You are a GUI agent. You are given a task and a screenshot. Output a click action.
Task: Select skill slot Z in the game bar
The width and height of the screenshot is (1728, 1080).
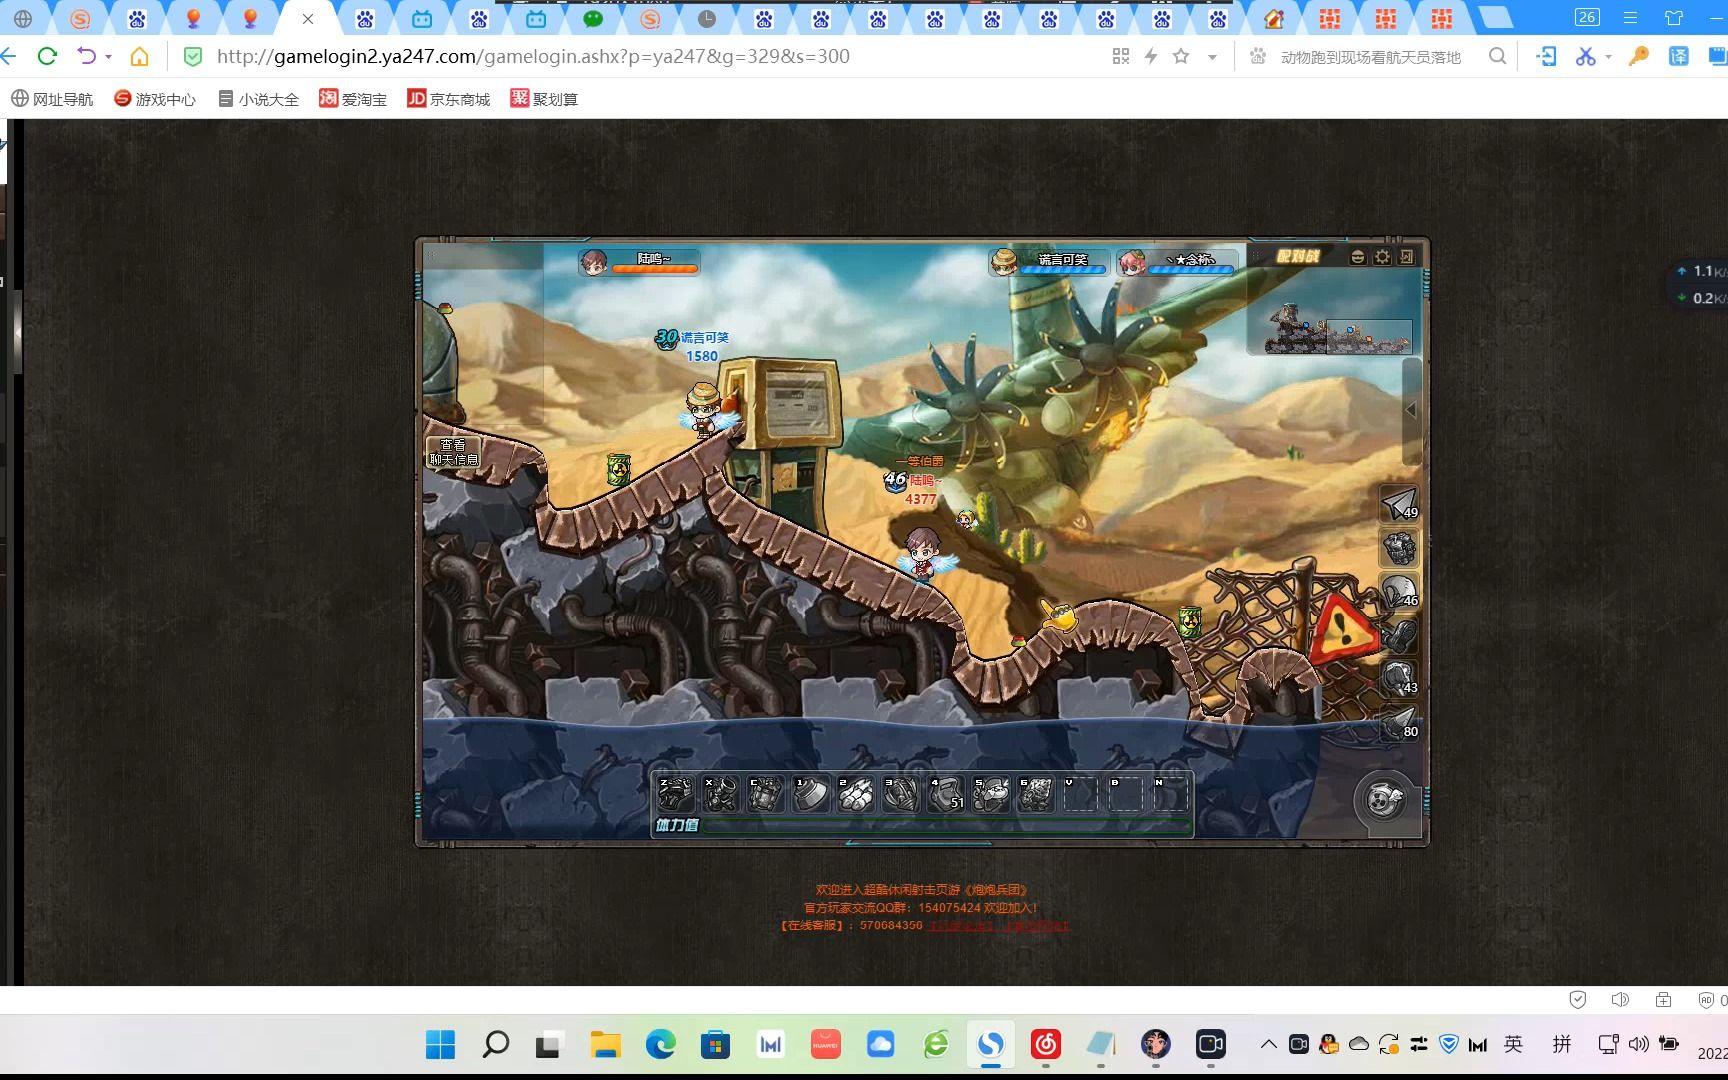click(x=675, y=795)
